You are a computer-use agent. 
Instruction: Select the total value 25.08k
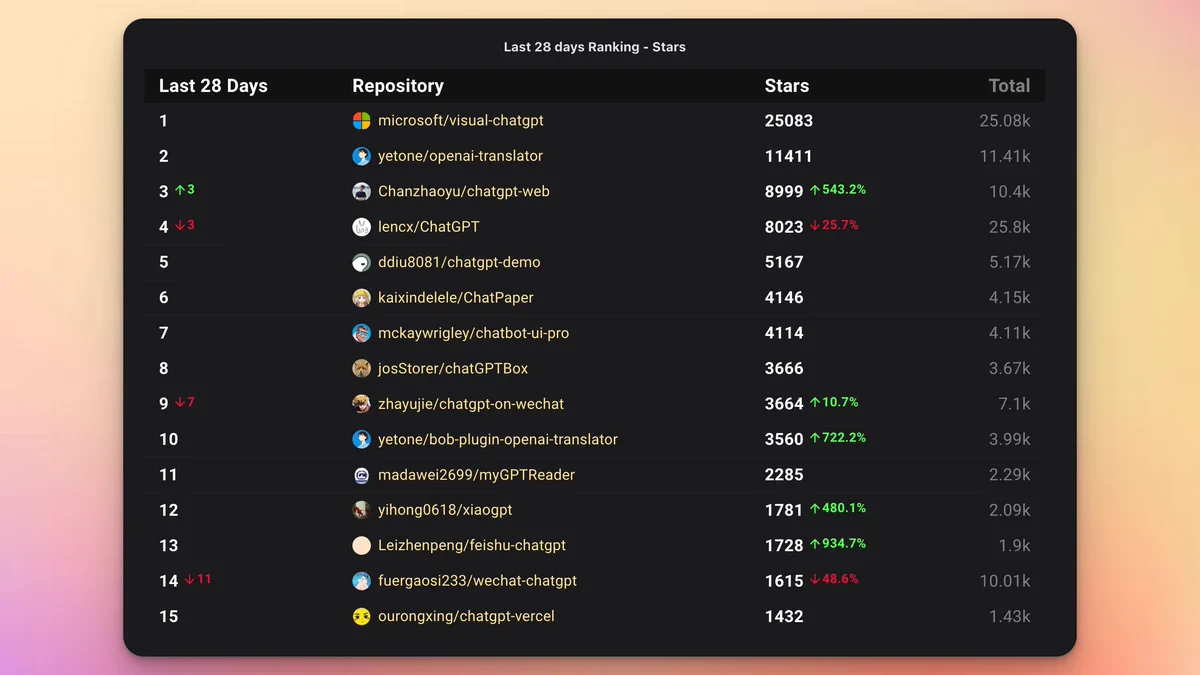1005,121
